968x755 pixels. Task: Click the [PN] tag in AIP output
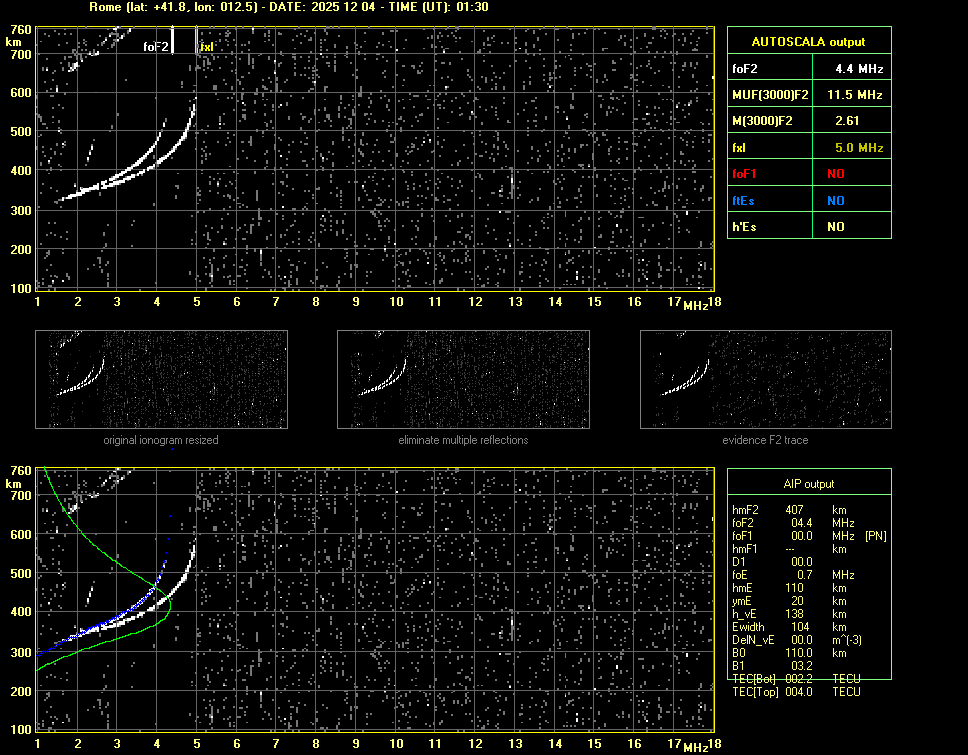(x=876, y=536)
